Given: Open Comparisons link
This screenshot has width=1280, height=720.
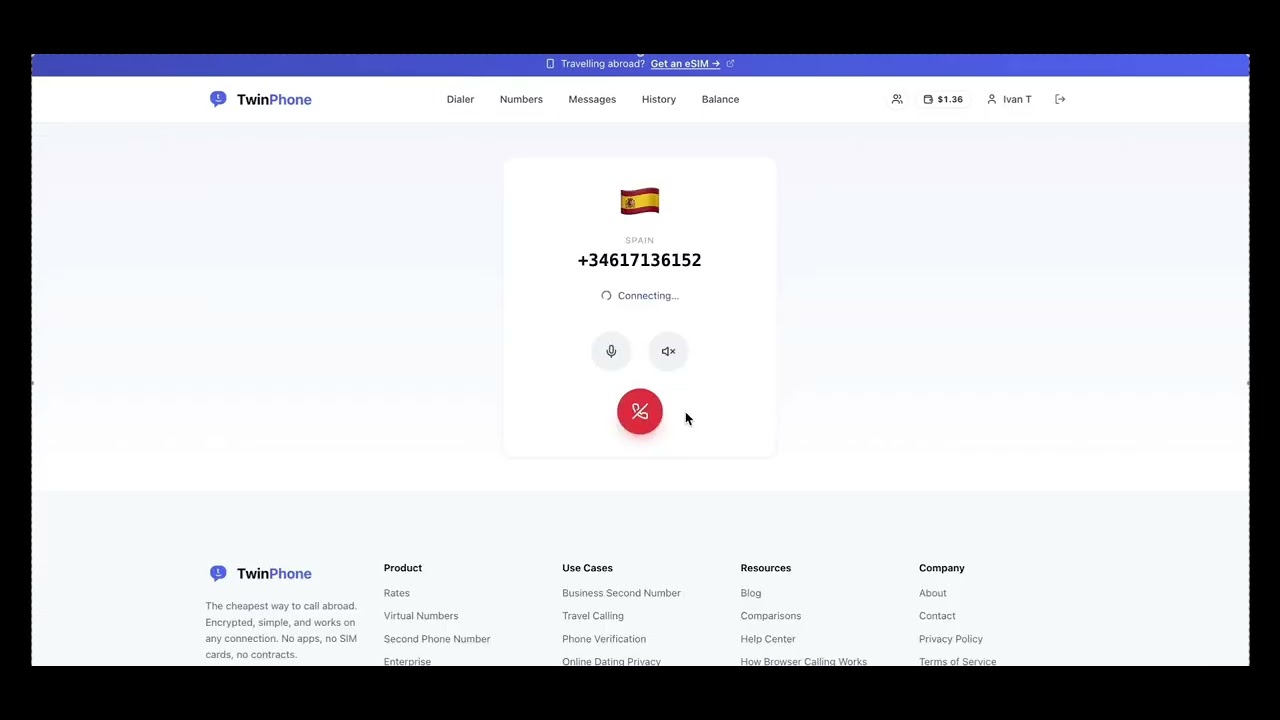Looking at the screenshot, I should (x=771, y=616).
